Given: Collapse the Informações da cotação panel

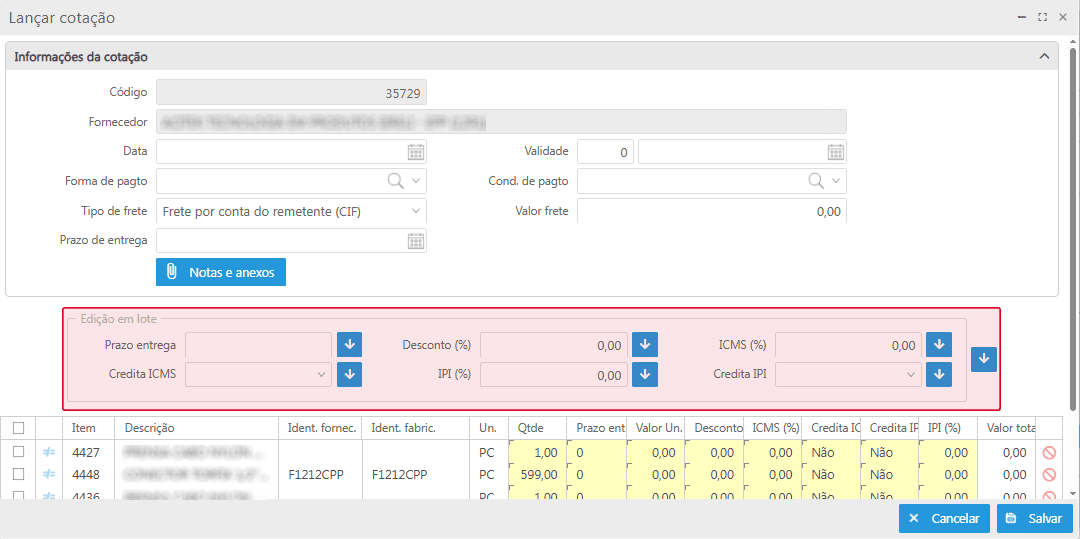Looking at the screenshot, I should pyautogui.click(x=1044, y=57).
